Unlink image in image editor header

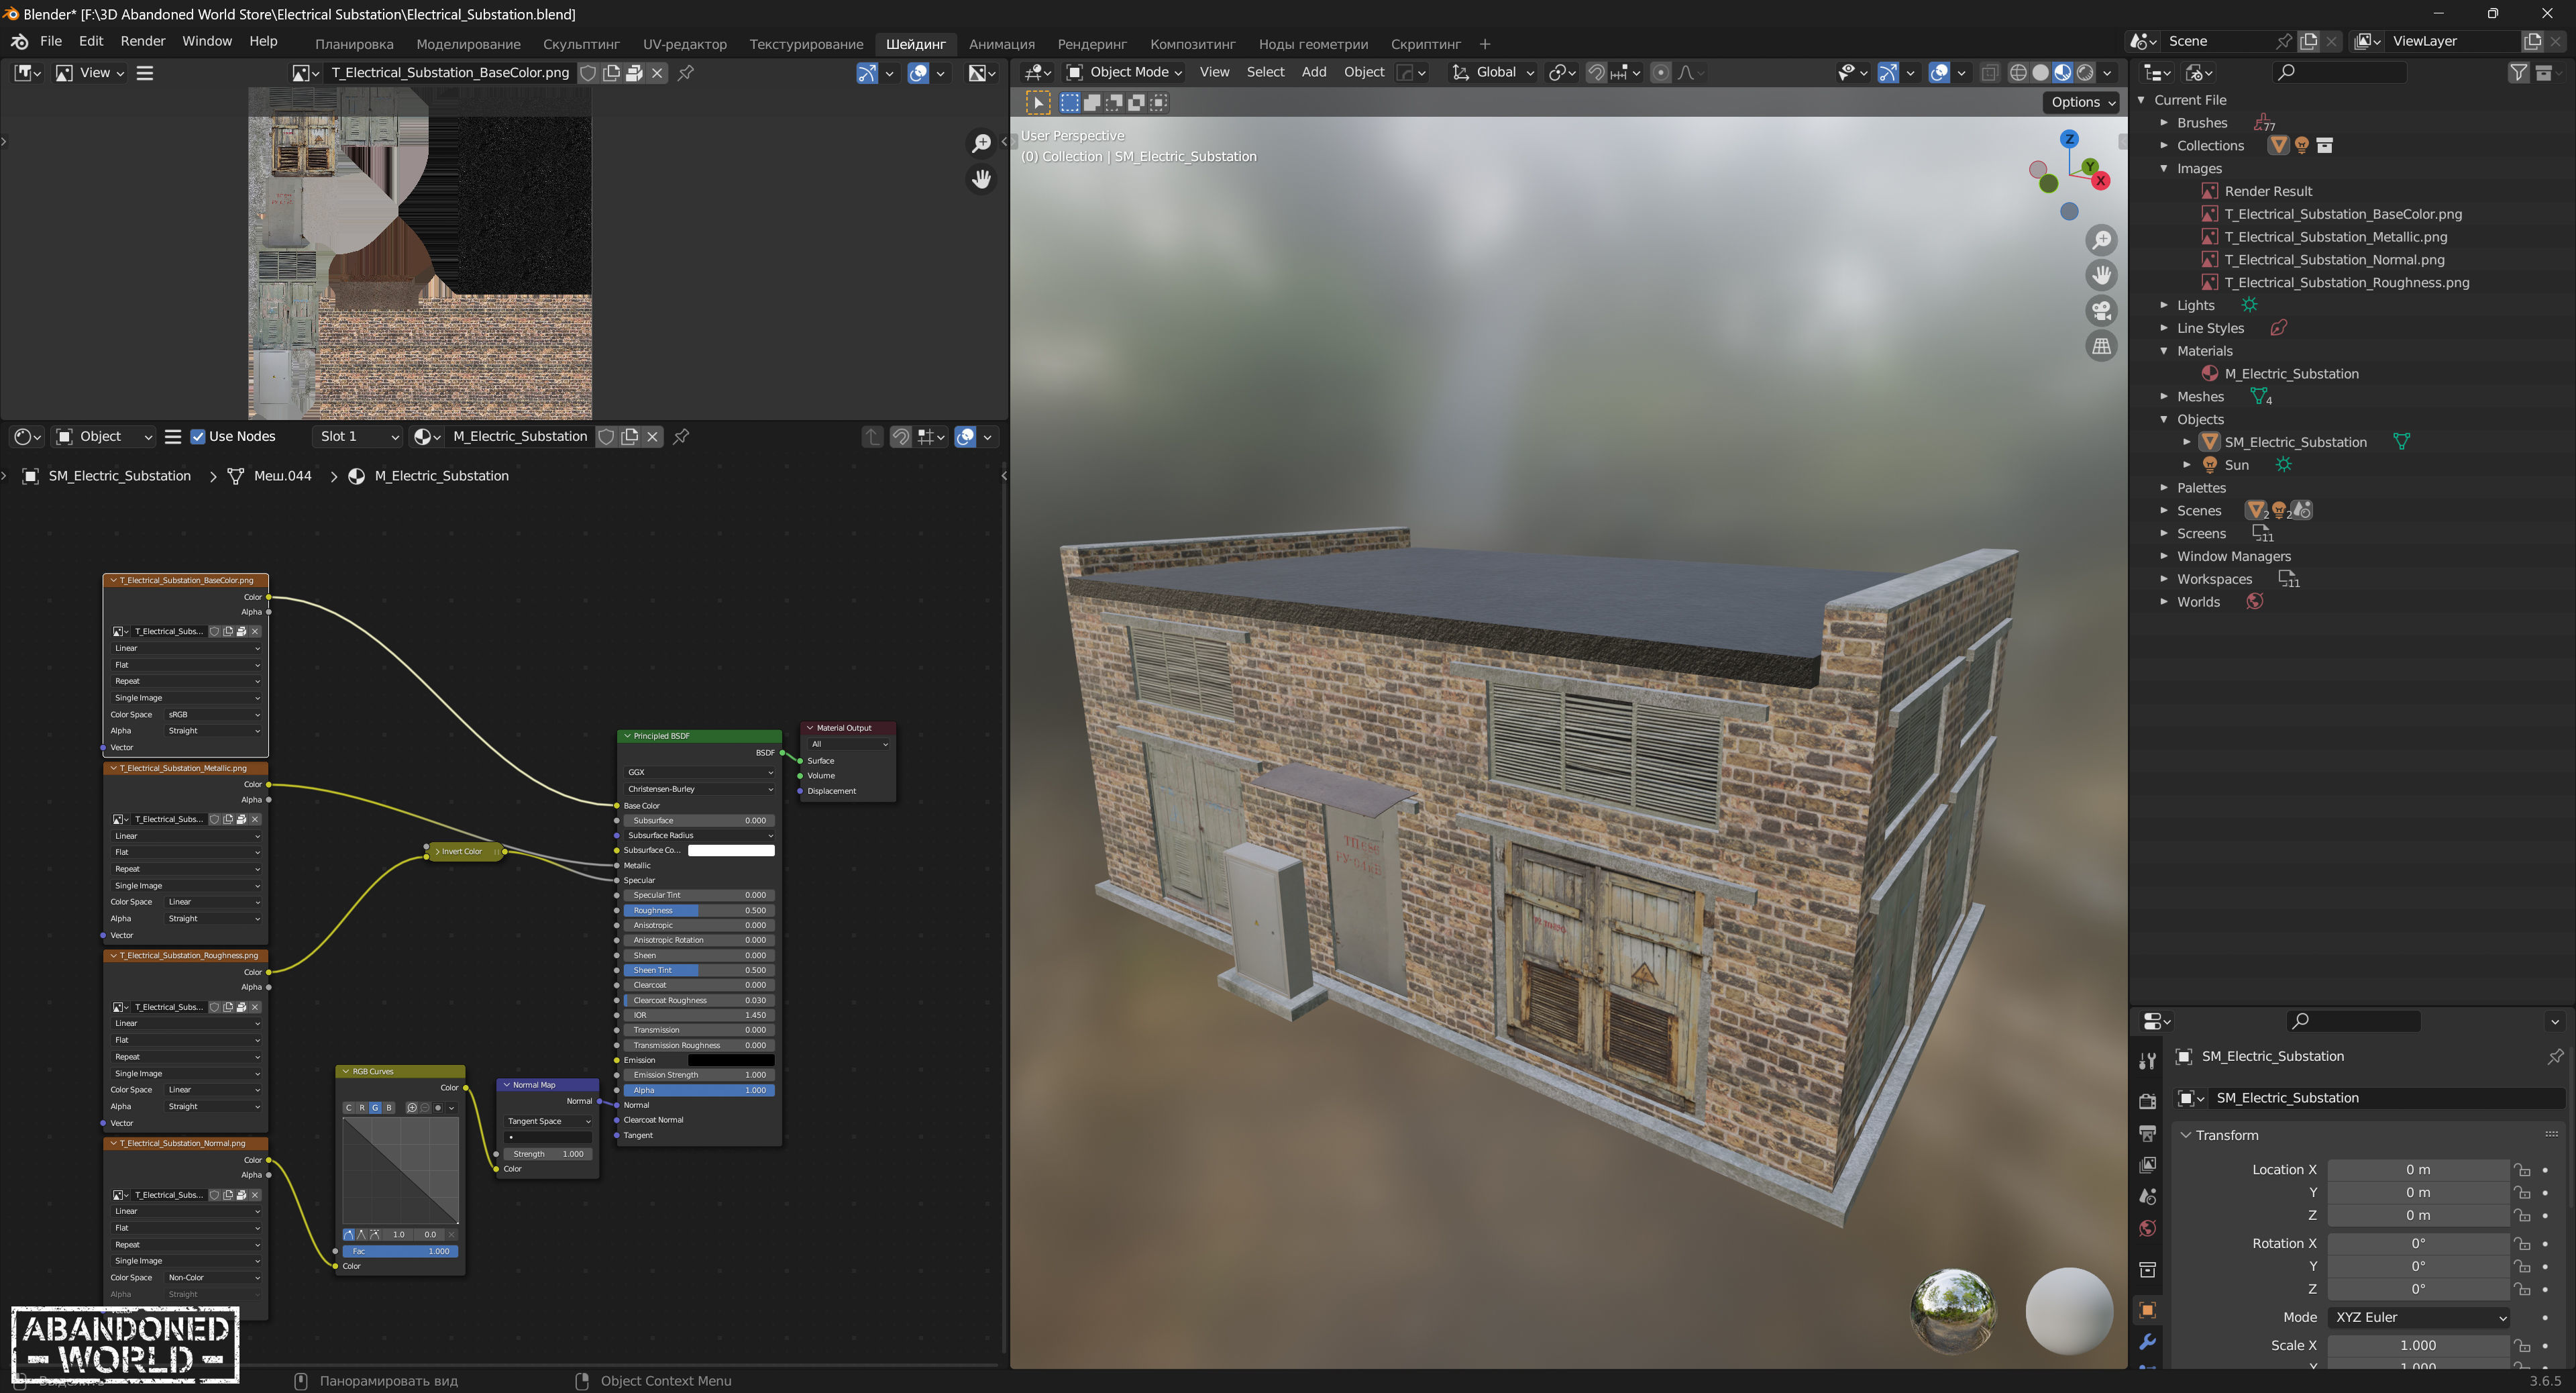657,73
